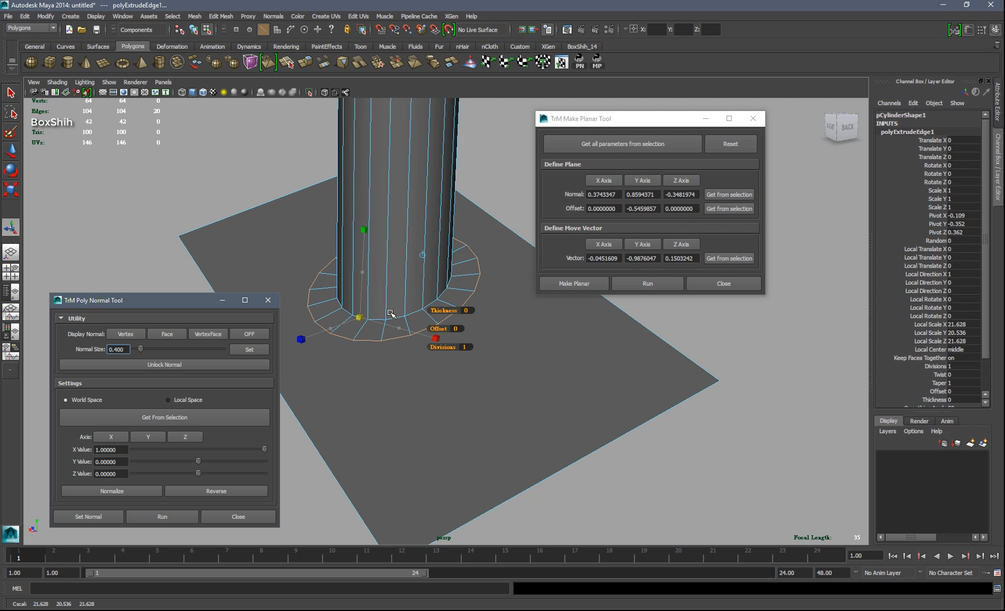This screenshot has width=1005, height=611.
Task: Click the X Value slider handle
Action: coord(264,449)
